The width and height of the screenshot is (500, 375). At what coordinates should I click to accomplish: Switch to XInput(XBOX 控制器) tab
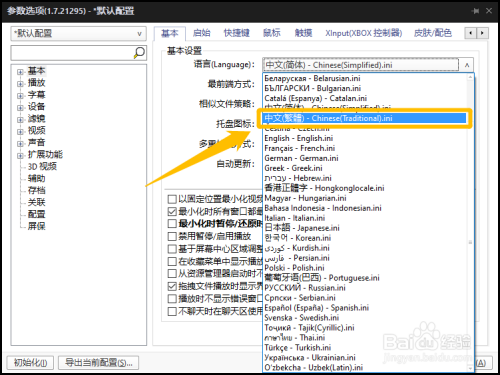364,33
